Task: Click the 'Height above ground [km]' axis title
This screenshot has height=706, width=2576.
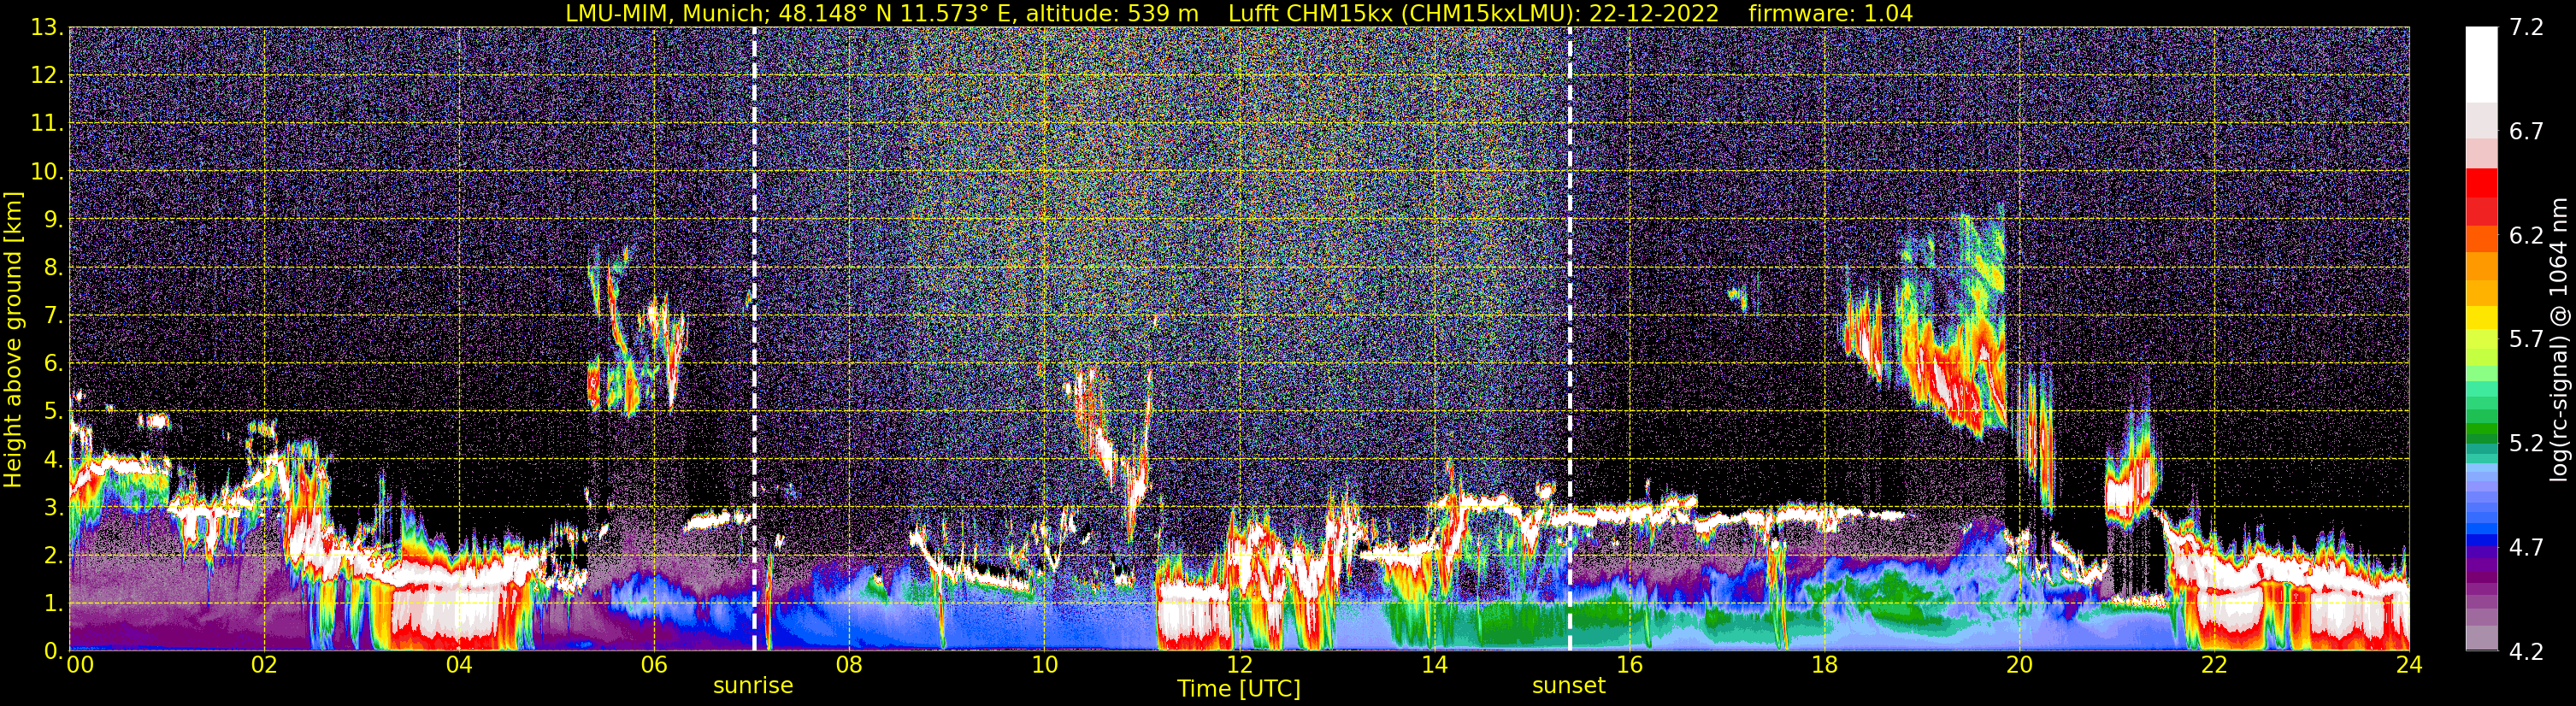Action: pyautogui.click(x=13, y=339)
